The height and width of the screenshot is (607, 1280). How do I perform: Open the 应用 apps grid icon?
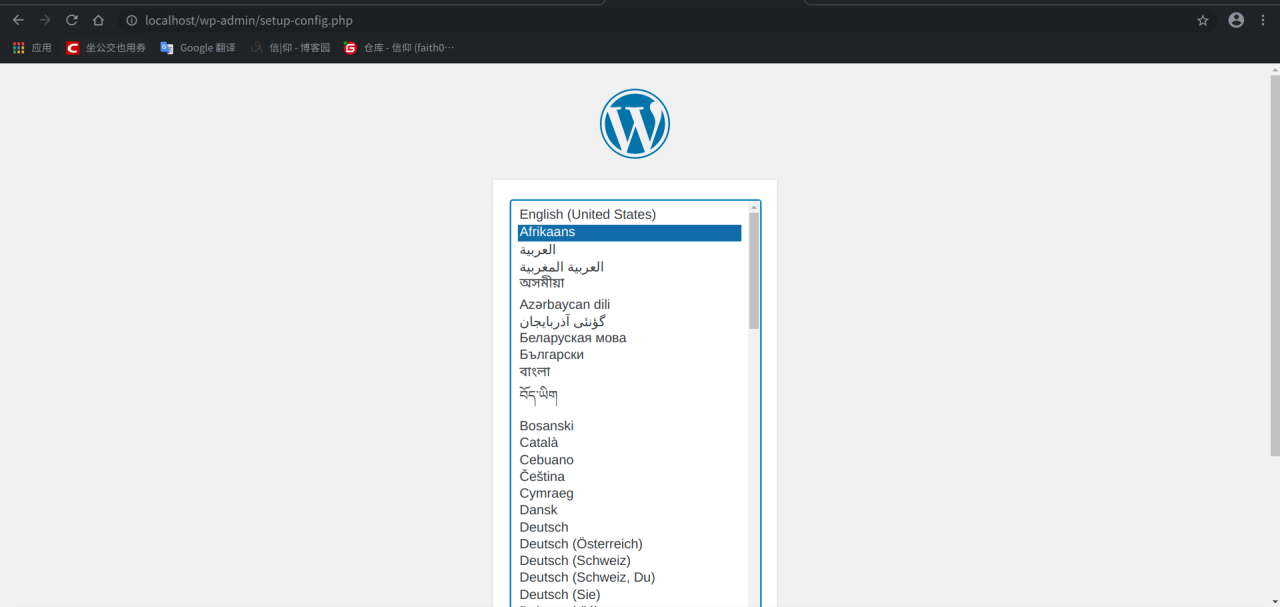17,46
